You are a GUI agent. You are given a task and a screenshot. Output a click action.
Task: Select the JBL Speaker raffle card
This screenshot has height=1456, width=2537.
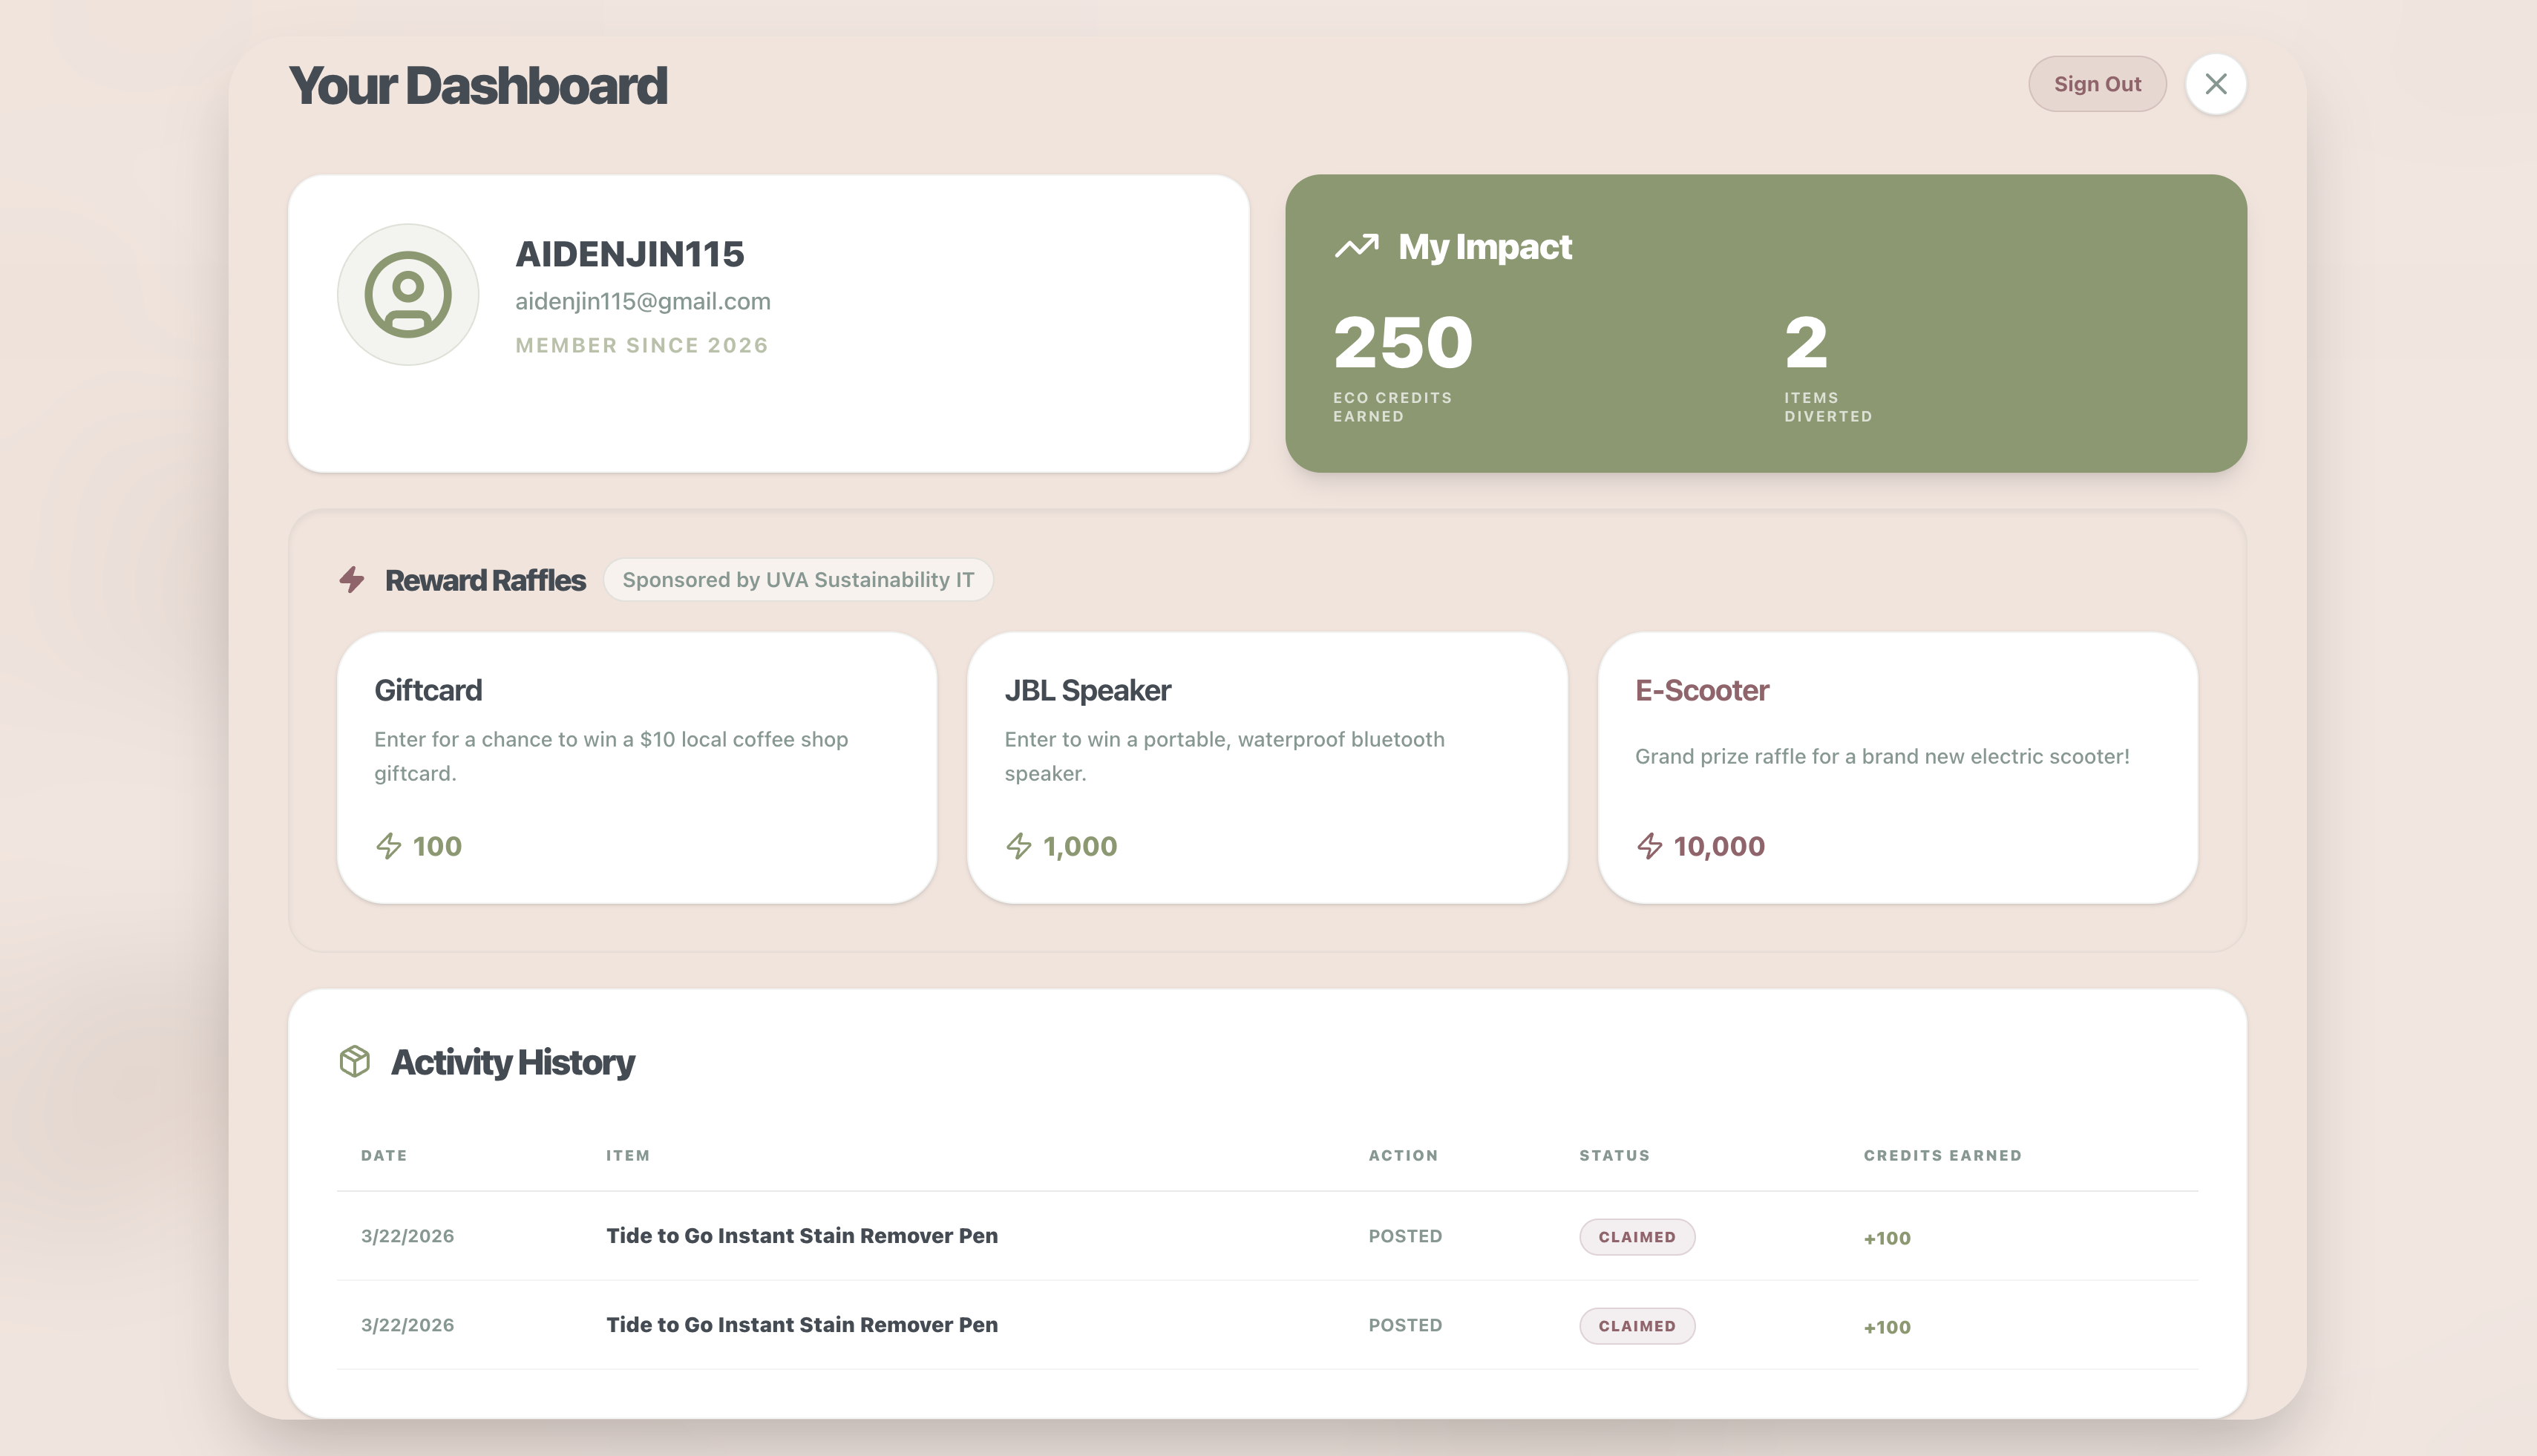click(1266, 767)
